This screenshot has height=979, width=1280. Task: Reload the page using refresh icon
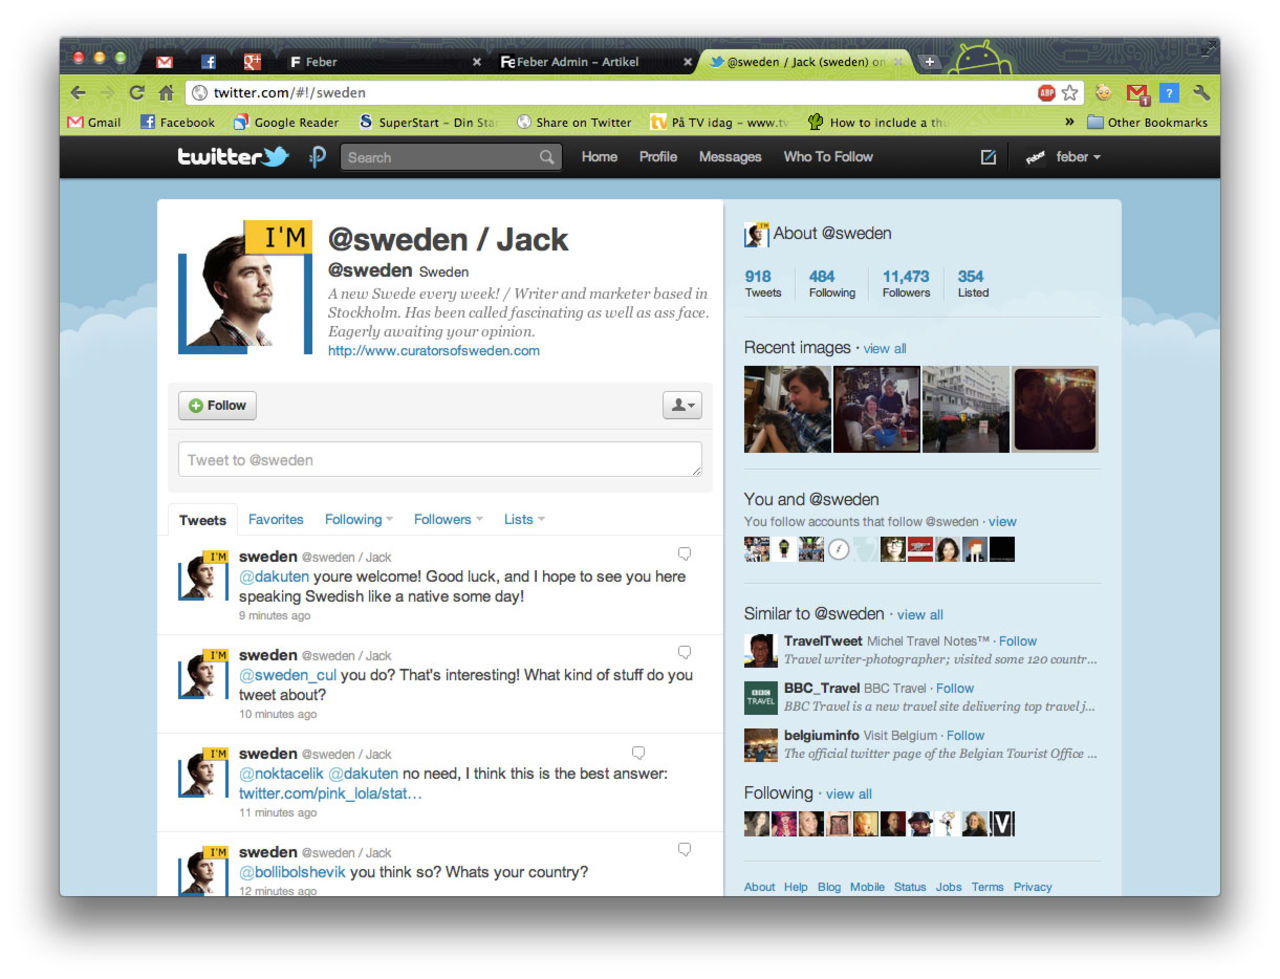[136, 93]
